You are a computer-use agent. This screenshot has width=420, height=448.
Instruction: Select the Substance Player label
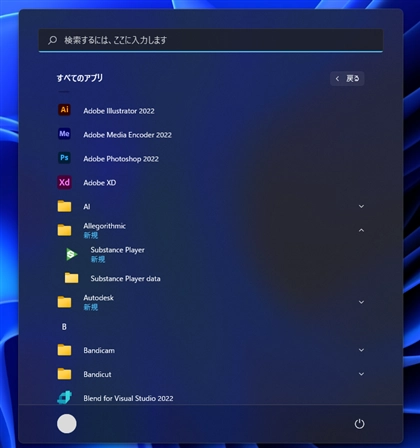pyautogui.click(x=117, y=250)
